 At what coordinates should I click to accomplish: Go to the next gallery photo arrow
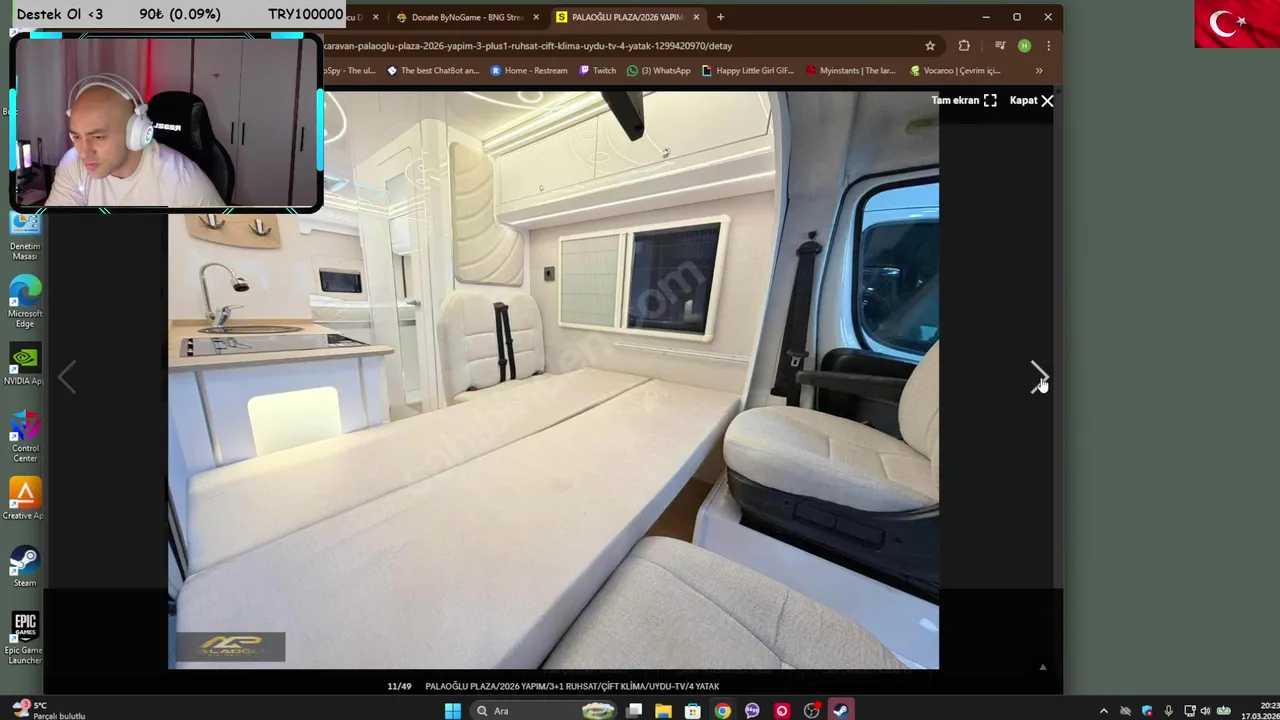1038,378
